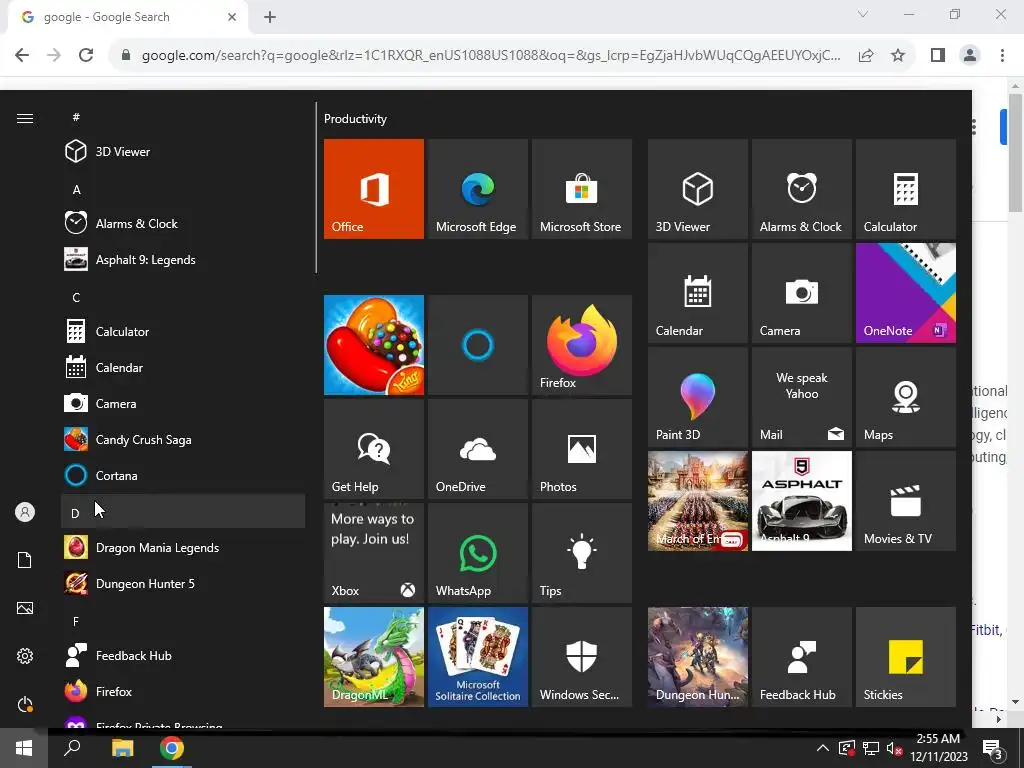Open Settings gear in Start sidebar

click(25, 656)
